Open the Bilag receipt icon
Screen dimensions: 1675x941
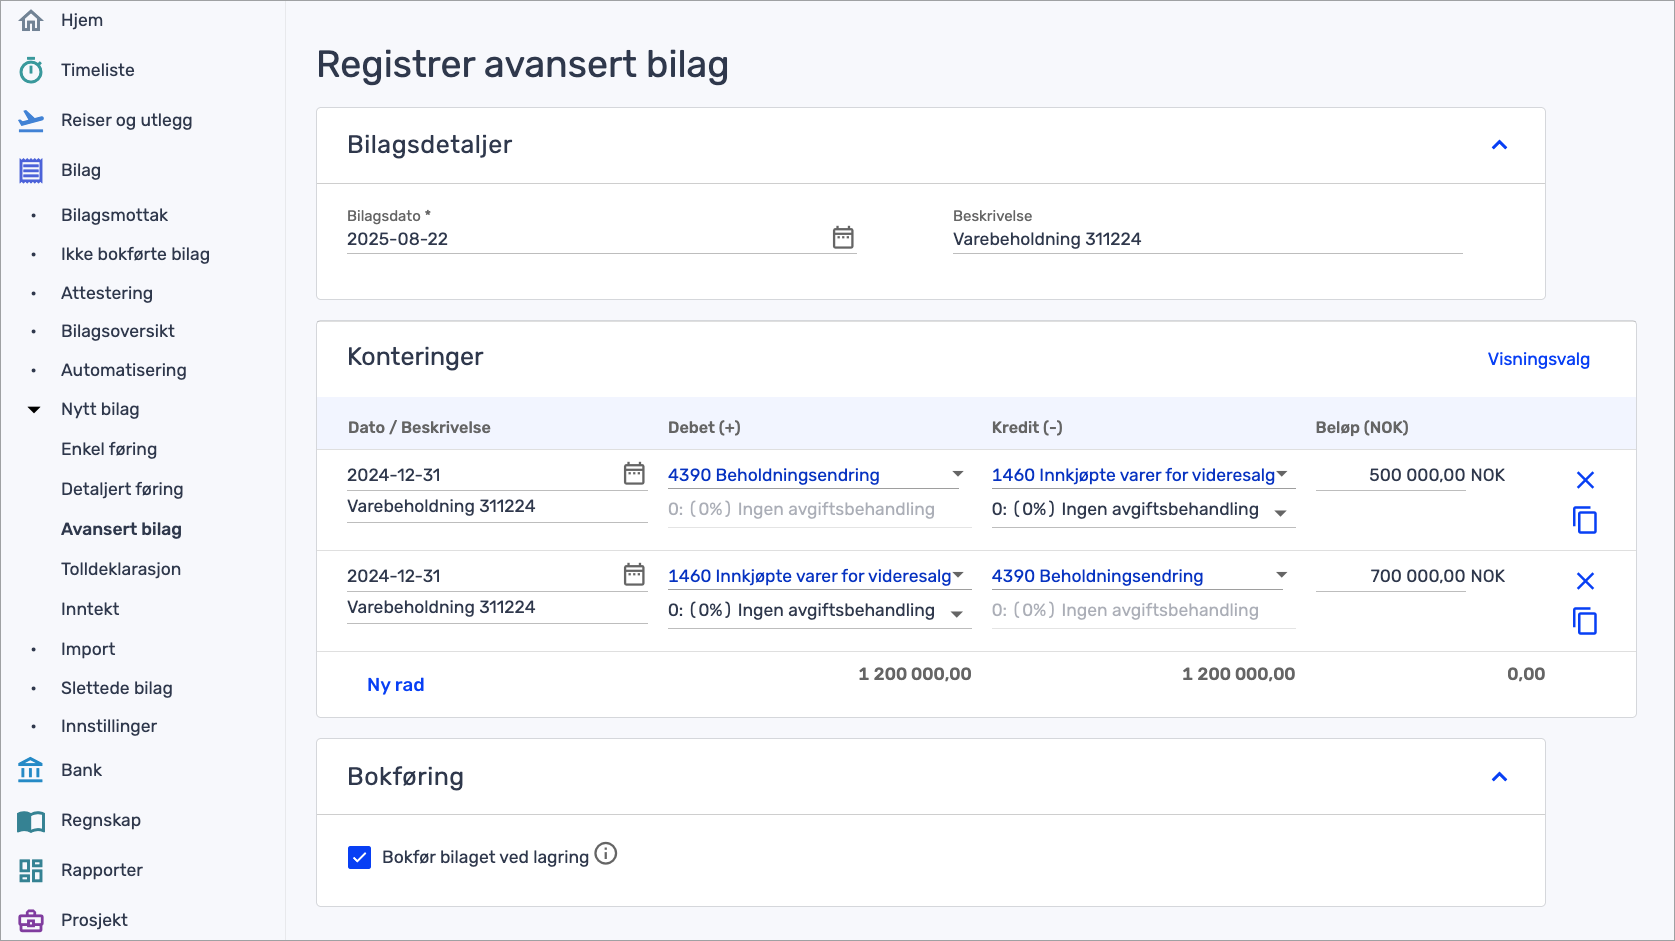tap(30, 169)
